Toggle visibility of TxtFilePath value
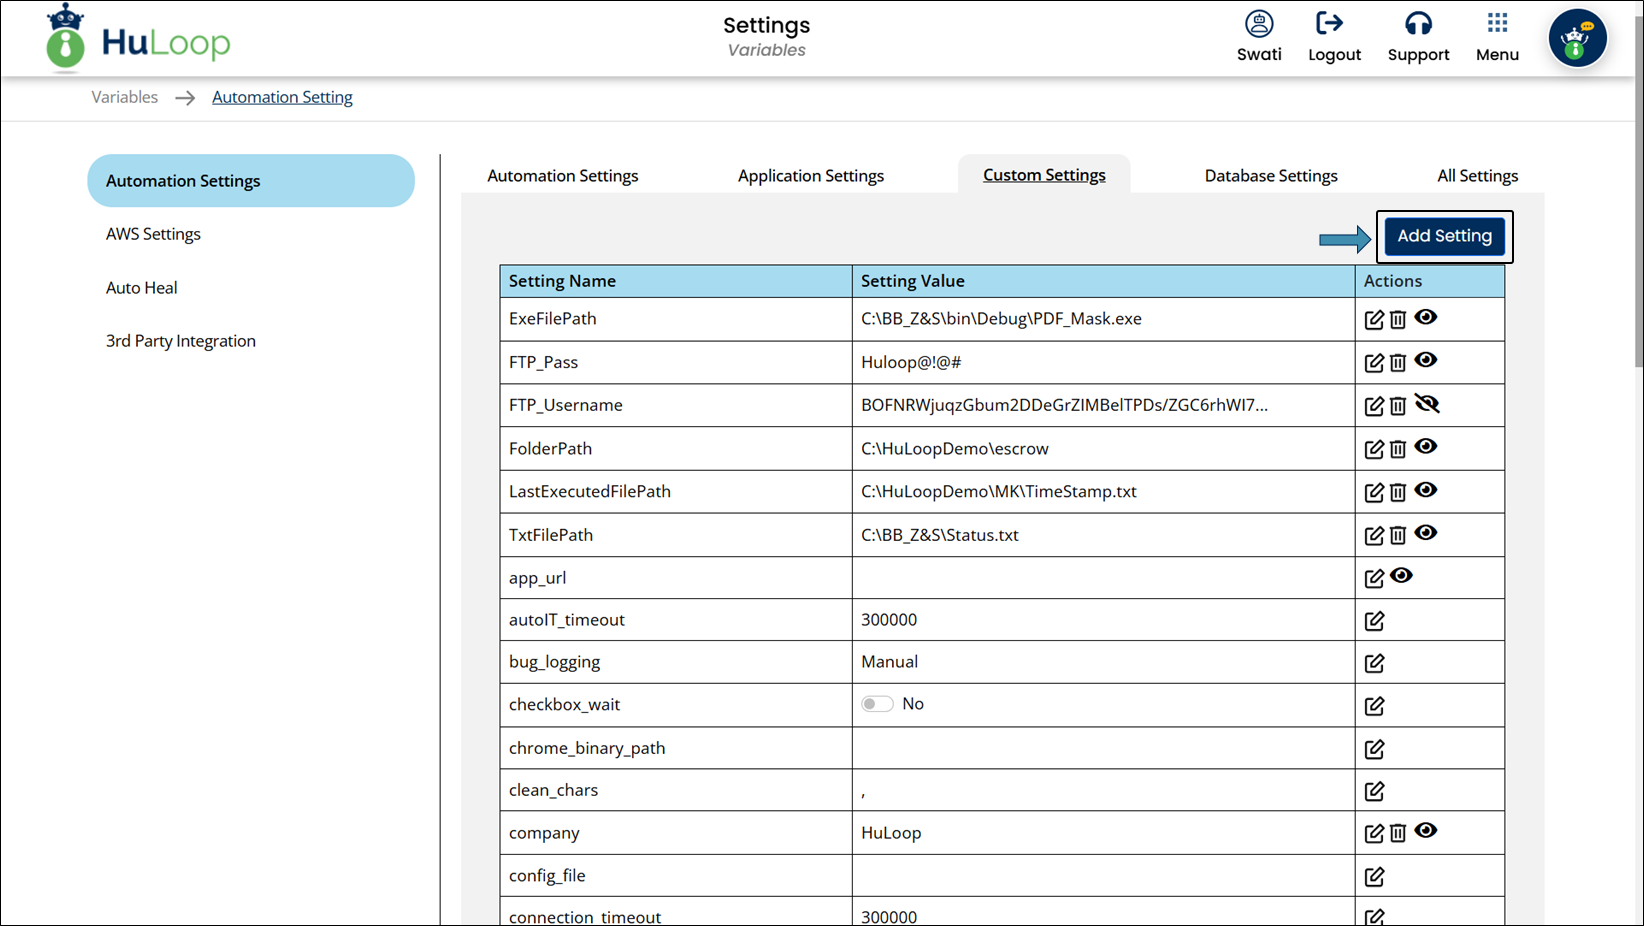1644x926 pixels. coord(1426,532)
